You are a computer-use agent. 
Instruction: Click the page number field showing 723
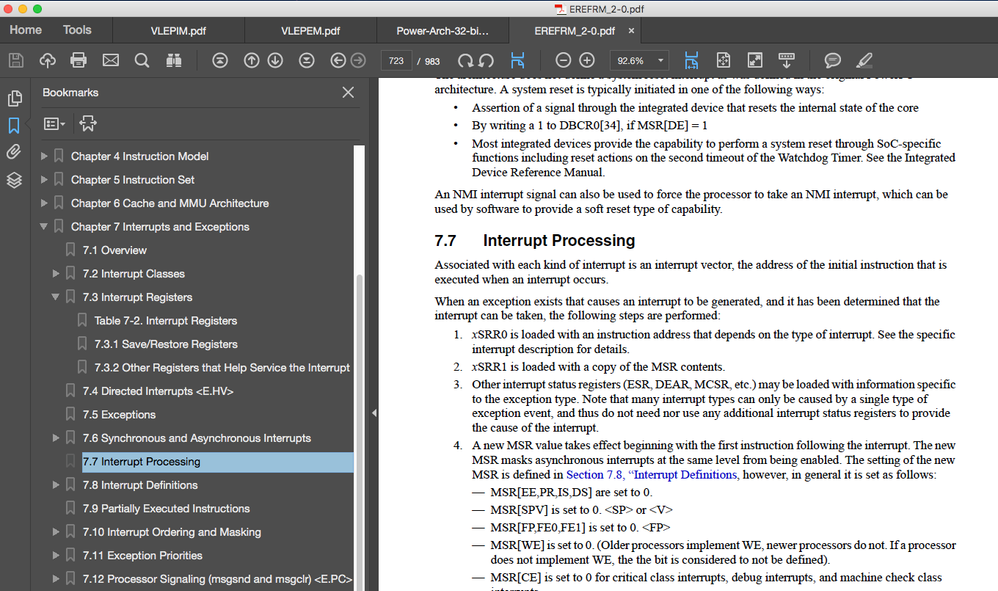tap(396, 60)
